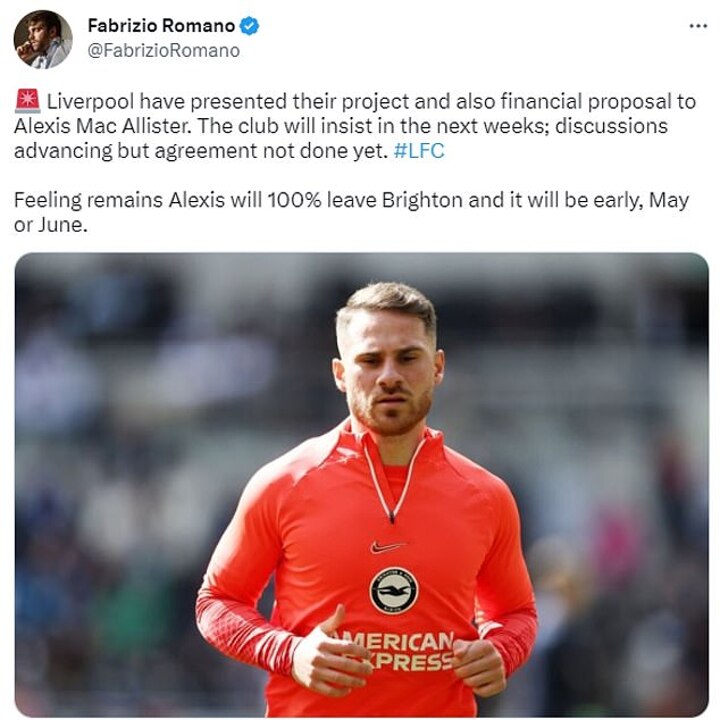The width and height of the screenshot is (720, 720).
Task: Open the three-dot more options menu
Action: (x=698, y=26)
